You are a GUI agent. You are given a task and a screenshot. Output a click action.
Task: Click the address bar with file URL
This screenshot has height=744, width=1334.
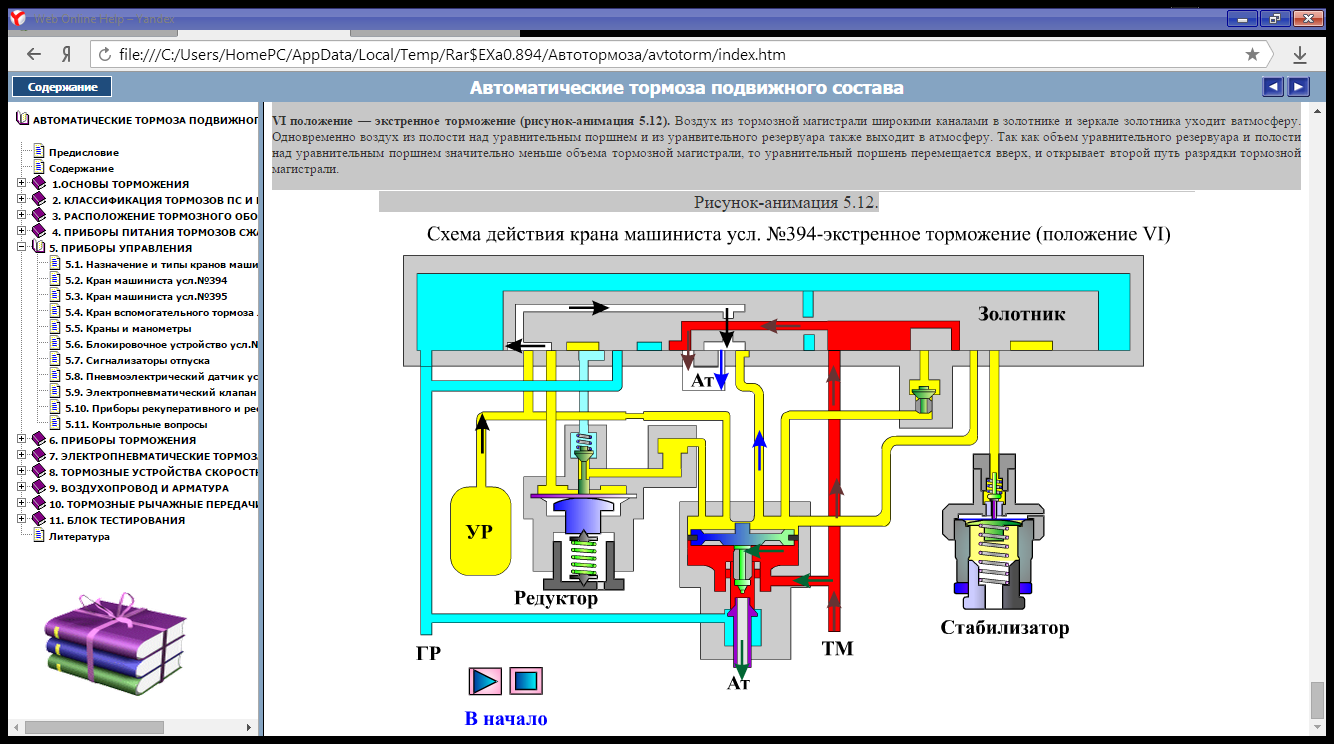click(680, 54)
